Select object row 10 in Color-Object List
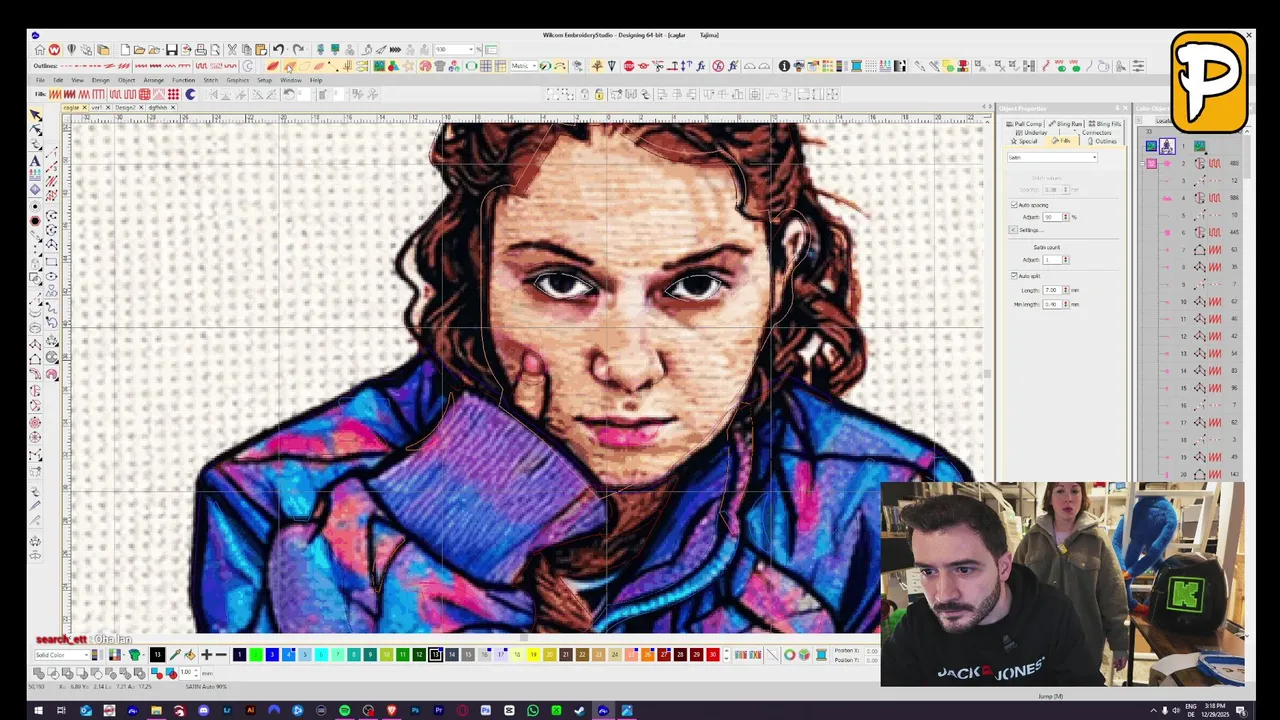1280x720 pixels. [1192, 302]
